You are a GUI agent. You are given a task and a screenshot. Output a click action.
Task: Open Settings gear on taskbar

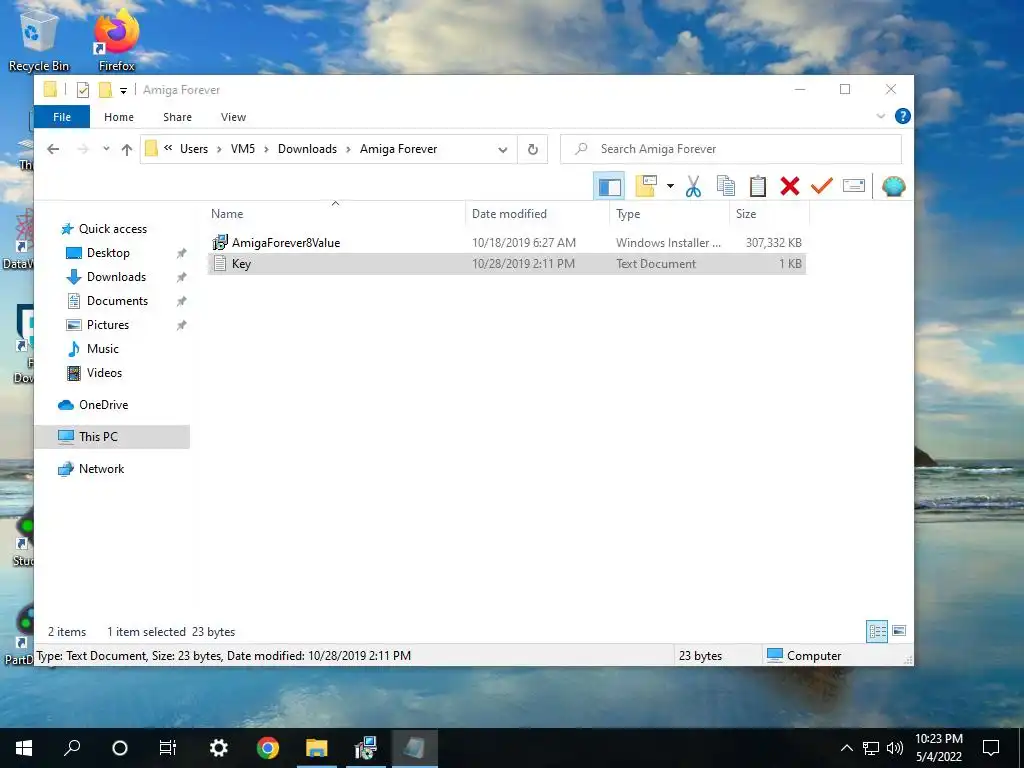coord(218,748)
